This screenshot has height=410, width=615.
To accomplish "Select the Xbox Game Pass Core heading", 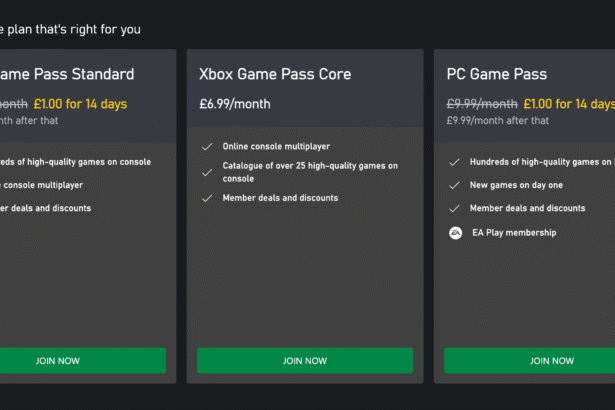I will 275,74.
